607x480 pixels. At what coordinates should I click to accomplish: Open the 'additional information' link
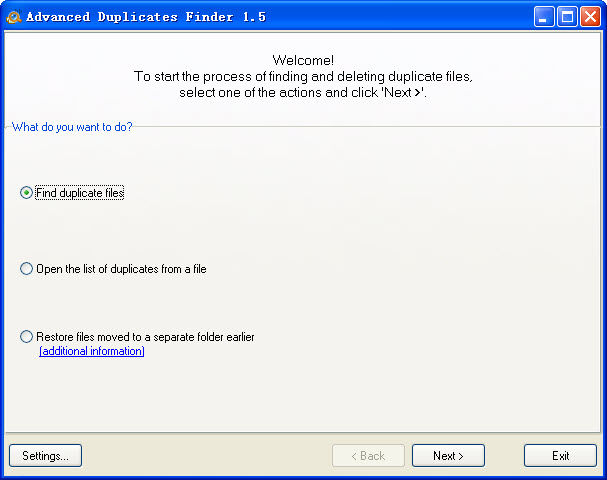[x=92, y=351]
